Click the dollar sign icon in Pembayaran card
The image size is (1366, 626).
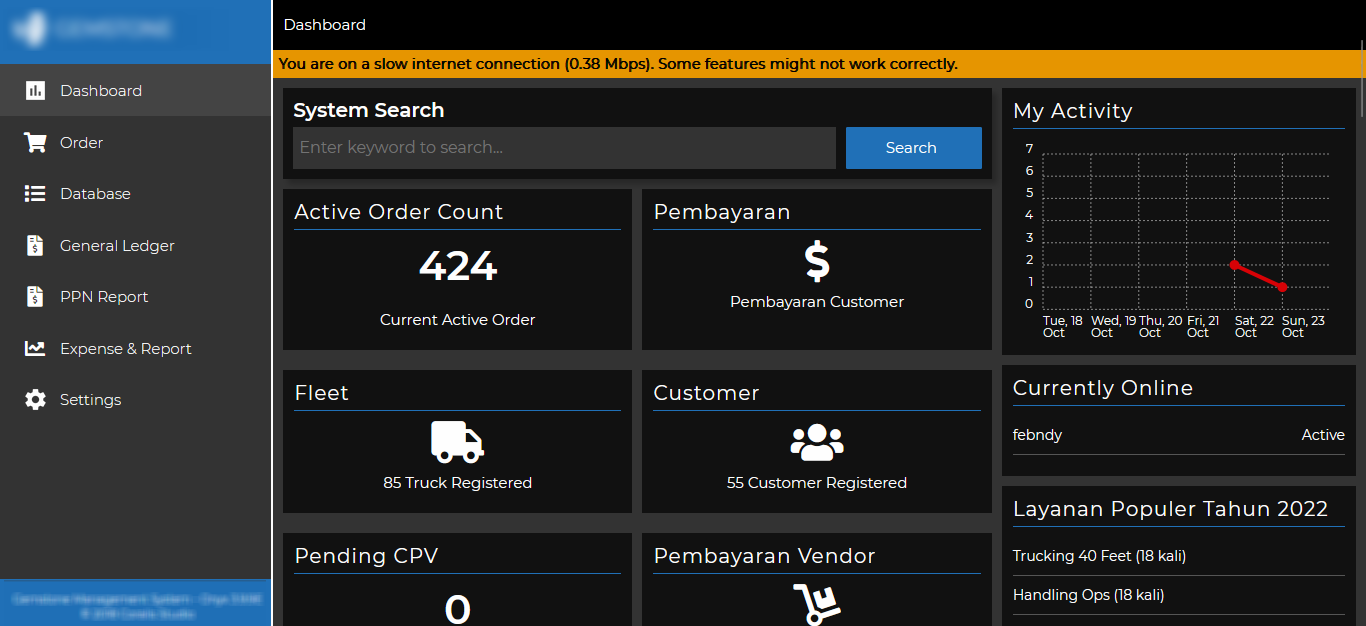pos(817,262)
